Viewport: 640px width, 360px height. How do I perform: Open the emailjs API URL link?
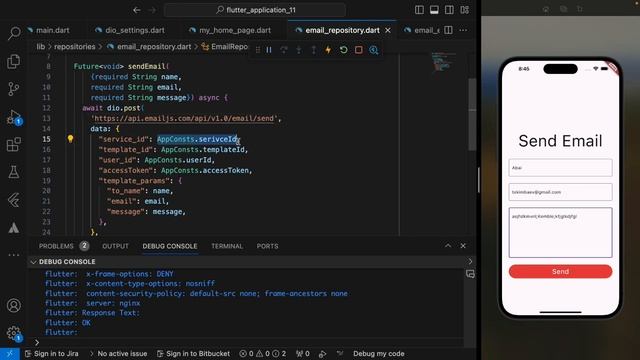pyautogui.click(x=184, y=118)
